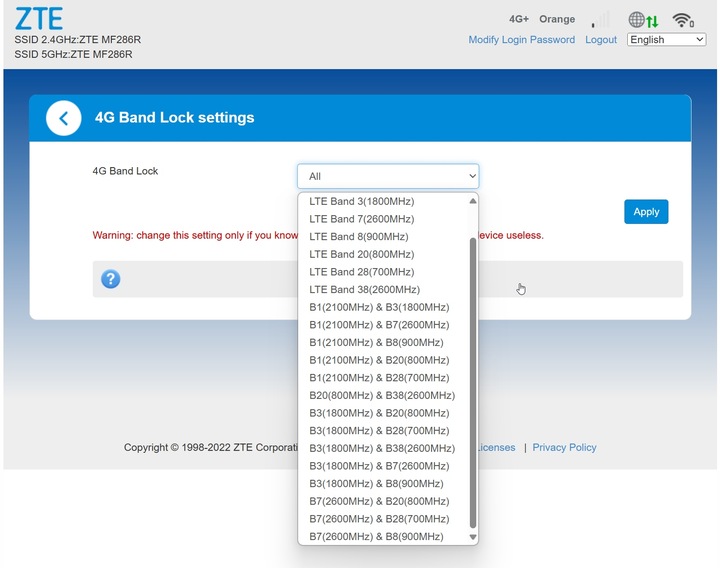Click the blue help question mark icon

coord(111,279)
